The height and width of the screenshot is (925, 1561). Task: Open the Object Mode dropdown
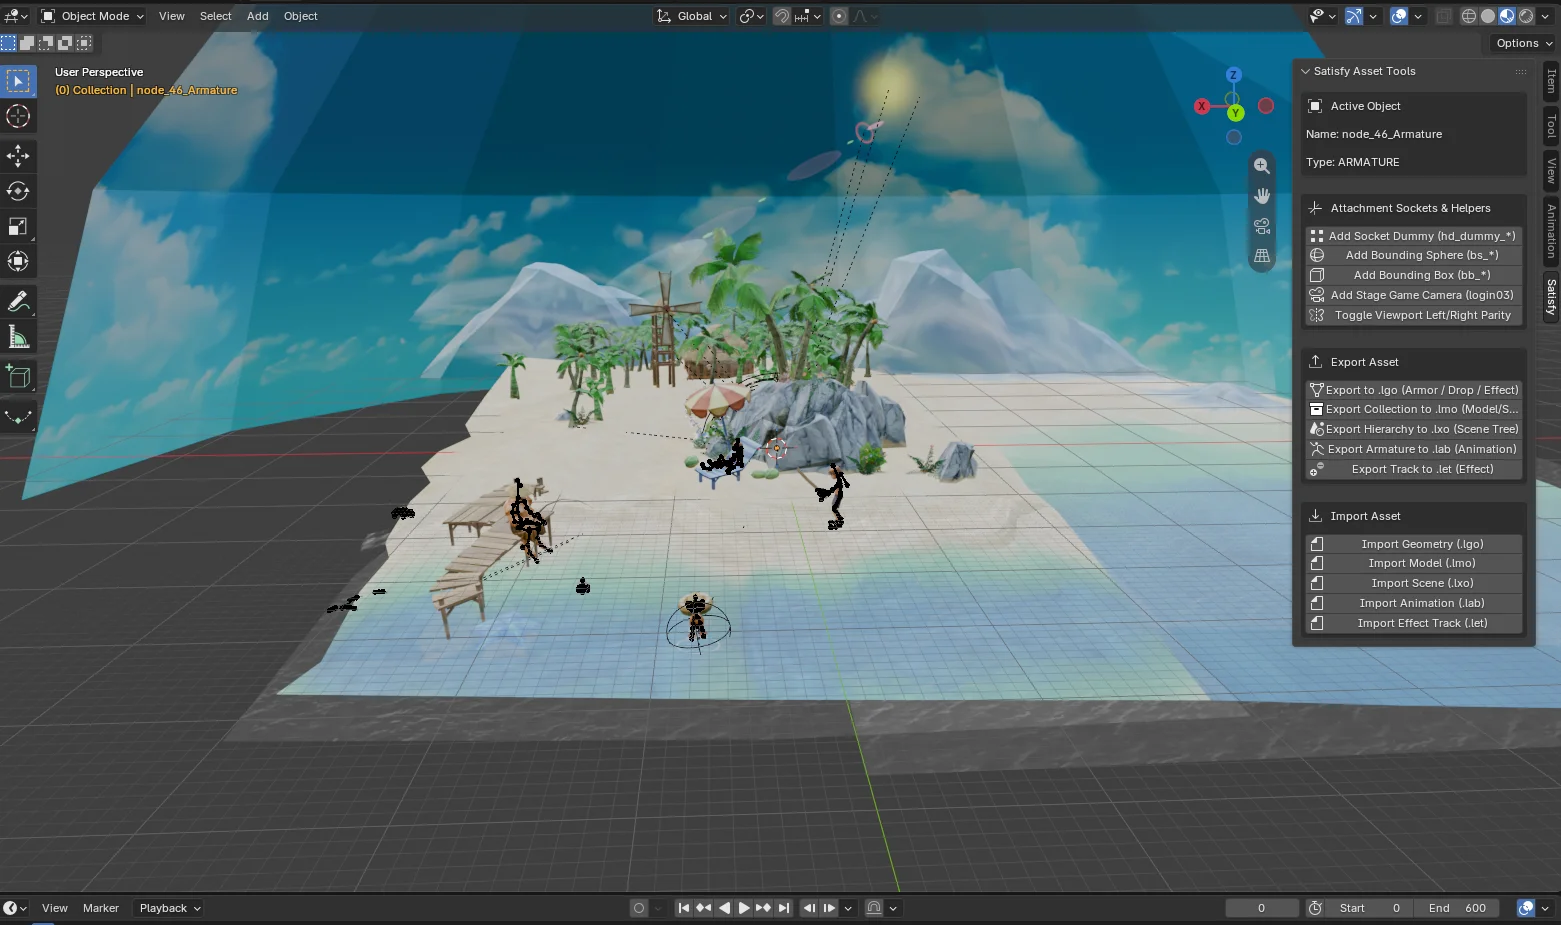click(93, 16)
